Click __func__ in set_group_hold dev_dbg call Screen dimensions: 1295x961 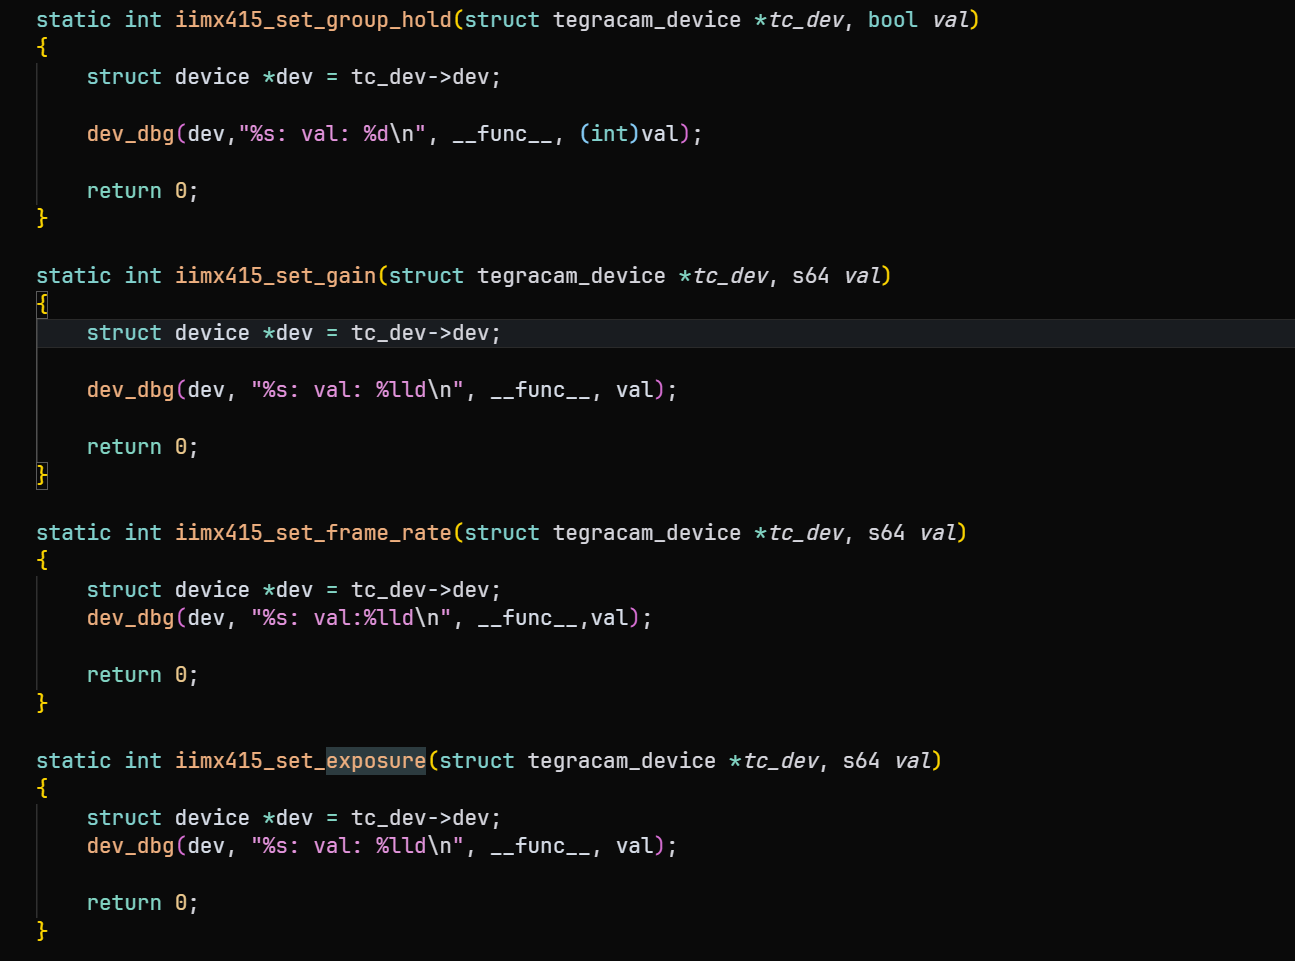tap(502, 134)
